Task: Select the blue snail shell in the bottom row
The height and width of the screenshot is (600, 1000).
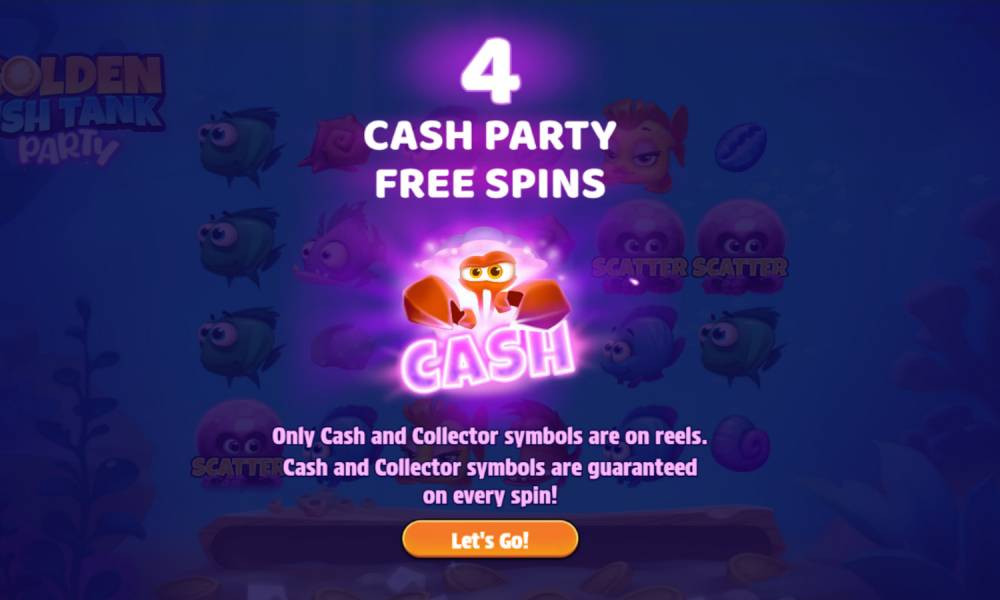Action: (x=740, y=443)
